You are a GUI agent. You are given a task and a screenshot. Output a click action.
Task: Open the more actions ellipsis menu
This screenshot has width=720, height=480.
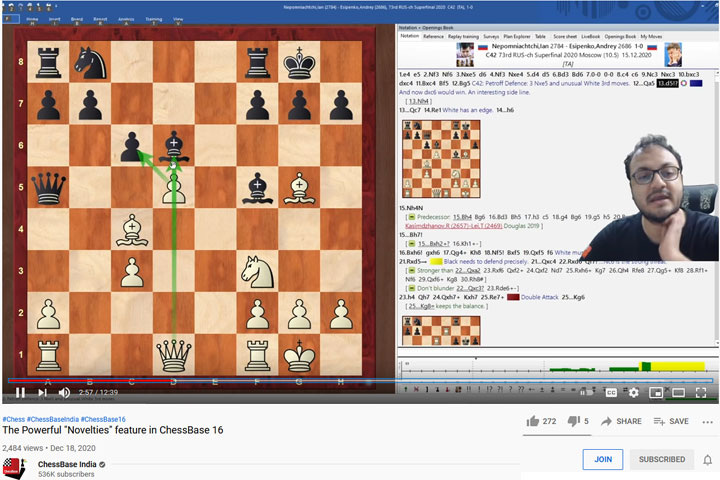click(708, 422)
